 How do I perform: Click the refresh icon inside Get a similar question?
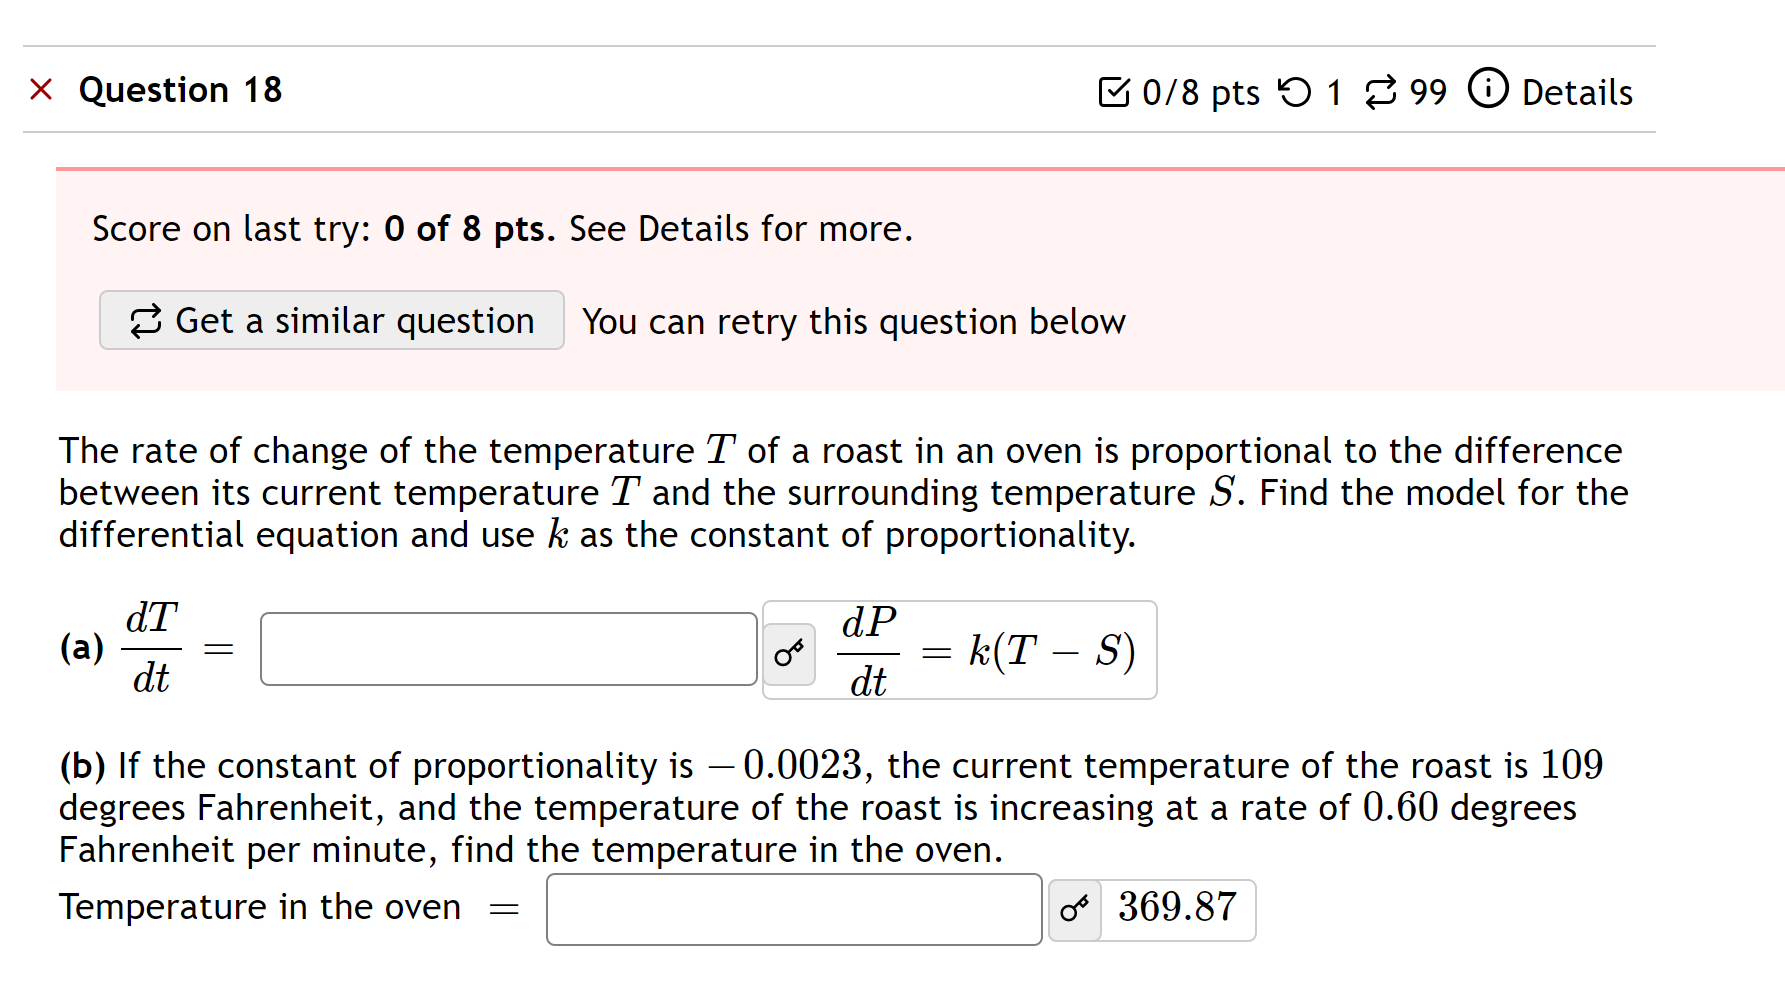145,320
